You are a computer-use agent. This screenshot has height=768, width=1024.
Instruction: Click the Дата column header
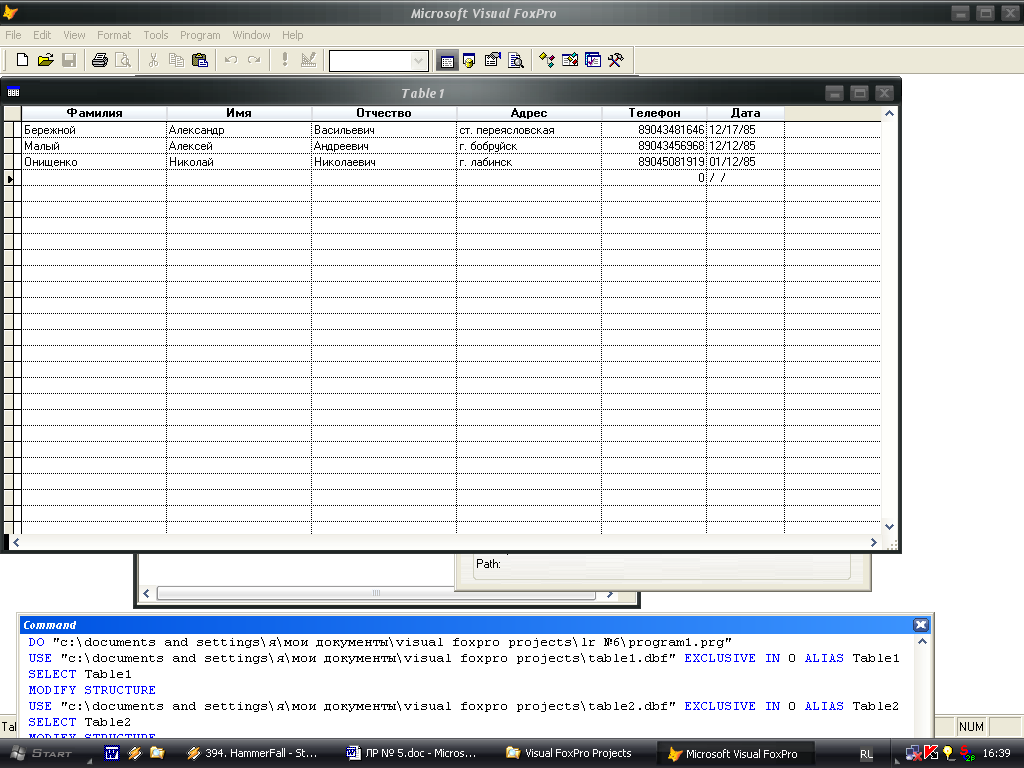pos(745,113)
